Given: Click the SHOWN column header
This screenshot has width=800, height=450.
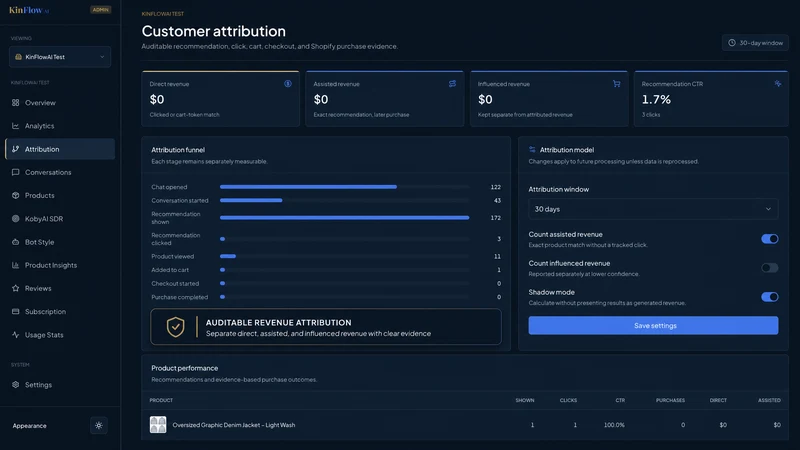Looking at the screenshot, I should [524, 401].
